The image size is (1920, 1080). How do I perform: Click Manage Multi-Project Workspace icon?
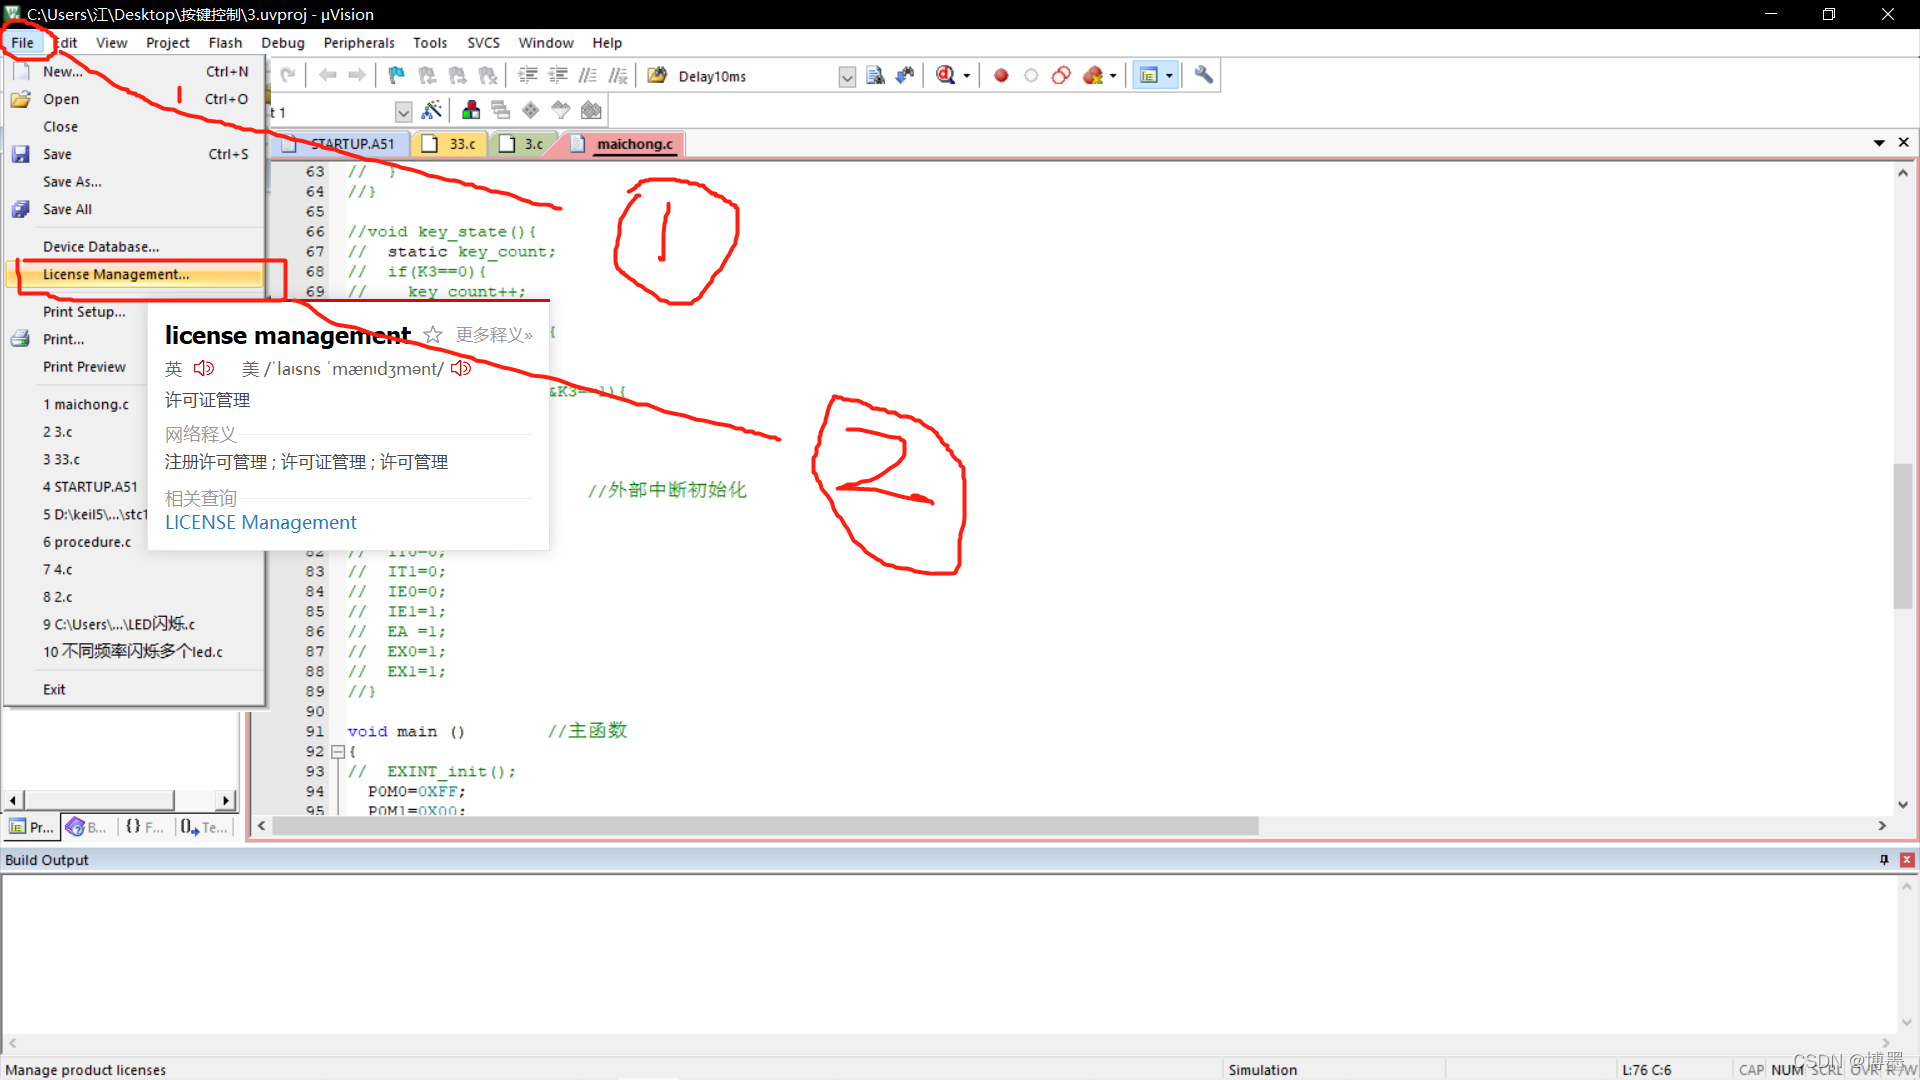click(x=501, y=110)
